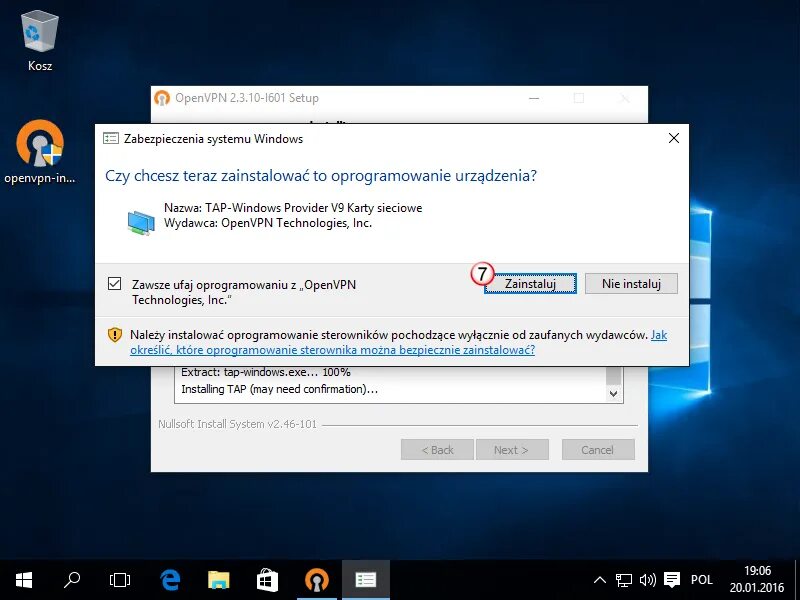Select 'Installing TAP (may need confirmation)' log line
This screenshot has width=800, height=600.
point(280,389)
